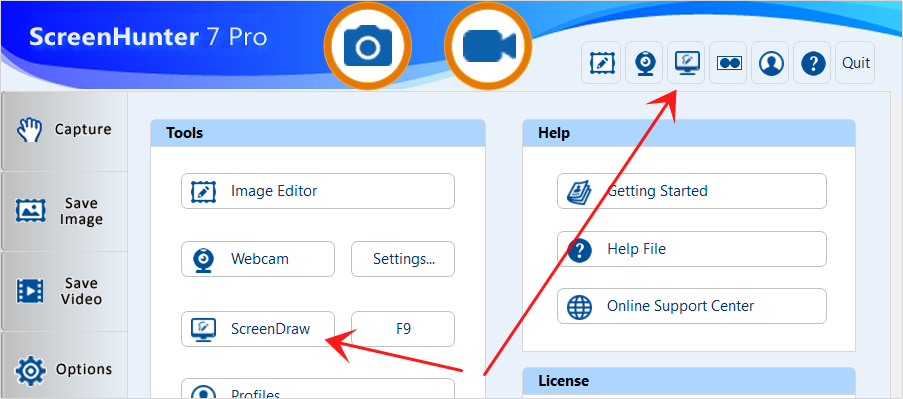
Task: Click the double-circle icon in top toolbar
Action: (x=728, y=63)
